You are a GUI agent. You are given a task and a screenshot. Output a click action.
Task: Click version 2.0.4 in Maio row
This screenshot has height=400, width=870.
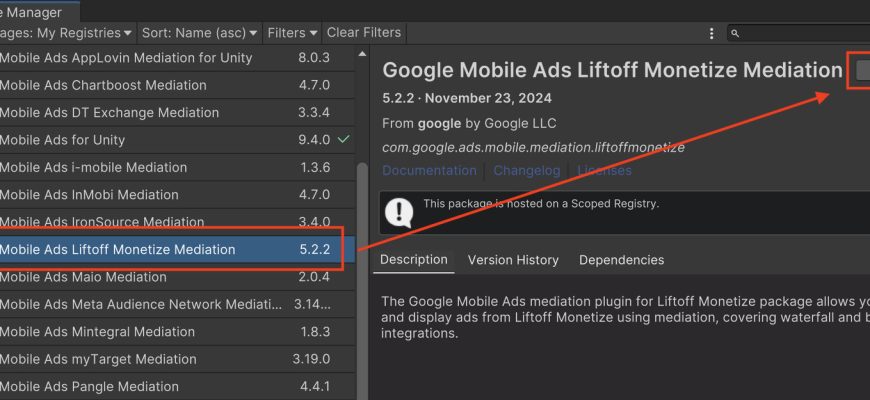point(314,277)
